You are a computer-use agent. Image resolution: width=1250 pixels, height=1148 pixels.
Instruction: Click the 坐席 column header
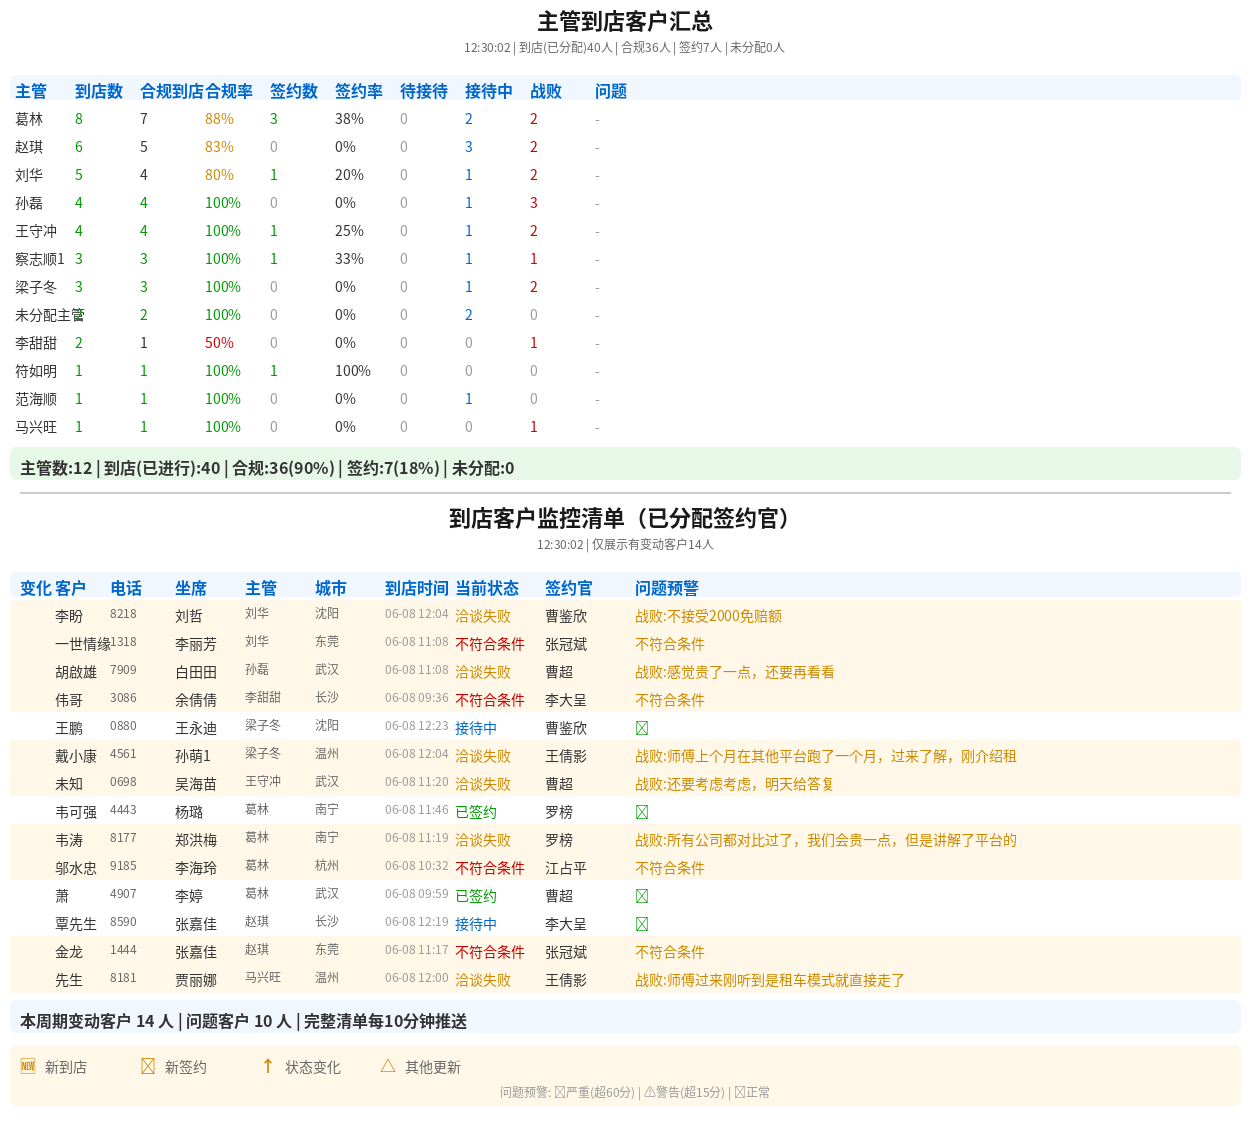click(191, 589)
